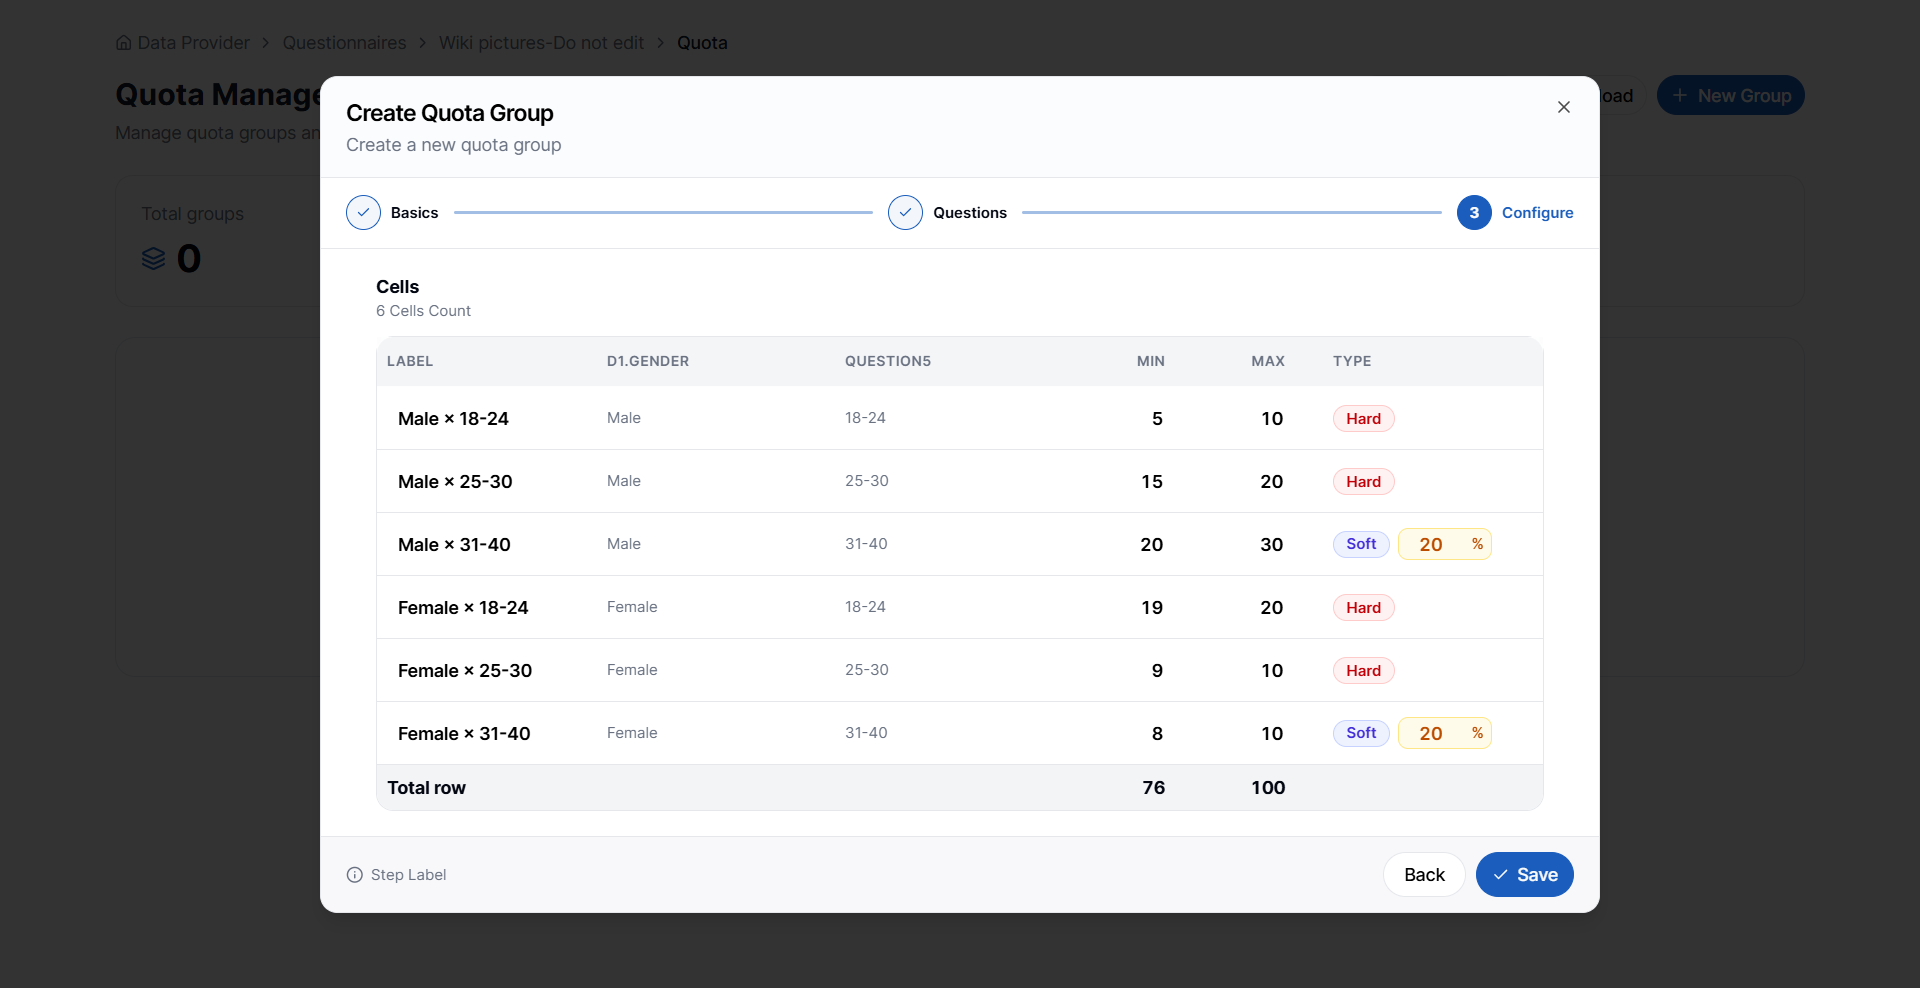The width and height of the screenshot is (1920, 988).
Task: Edit label Female × 25-30
Action: [465, 671]
